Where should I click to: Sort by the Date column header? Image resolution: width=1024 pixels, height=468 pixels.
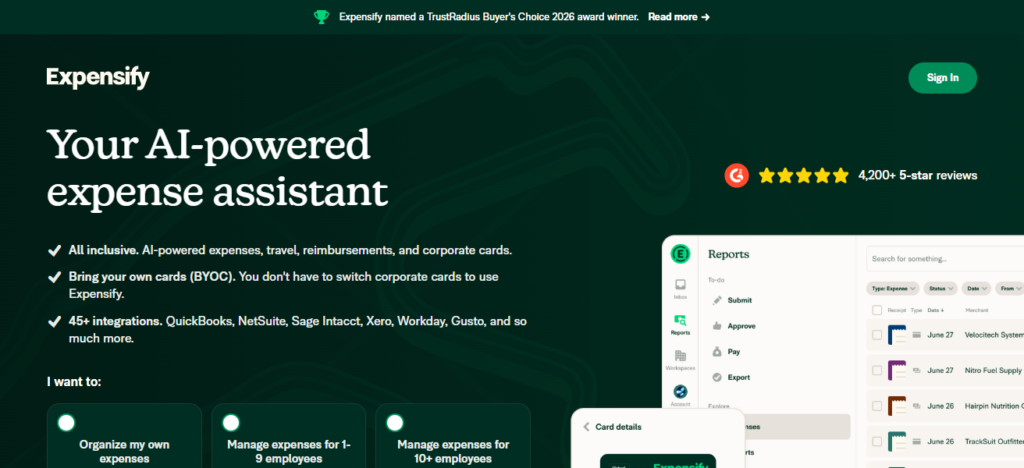tap(936, 310)
